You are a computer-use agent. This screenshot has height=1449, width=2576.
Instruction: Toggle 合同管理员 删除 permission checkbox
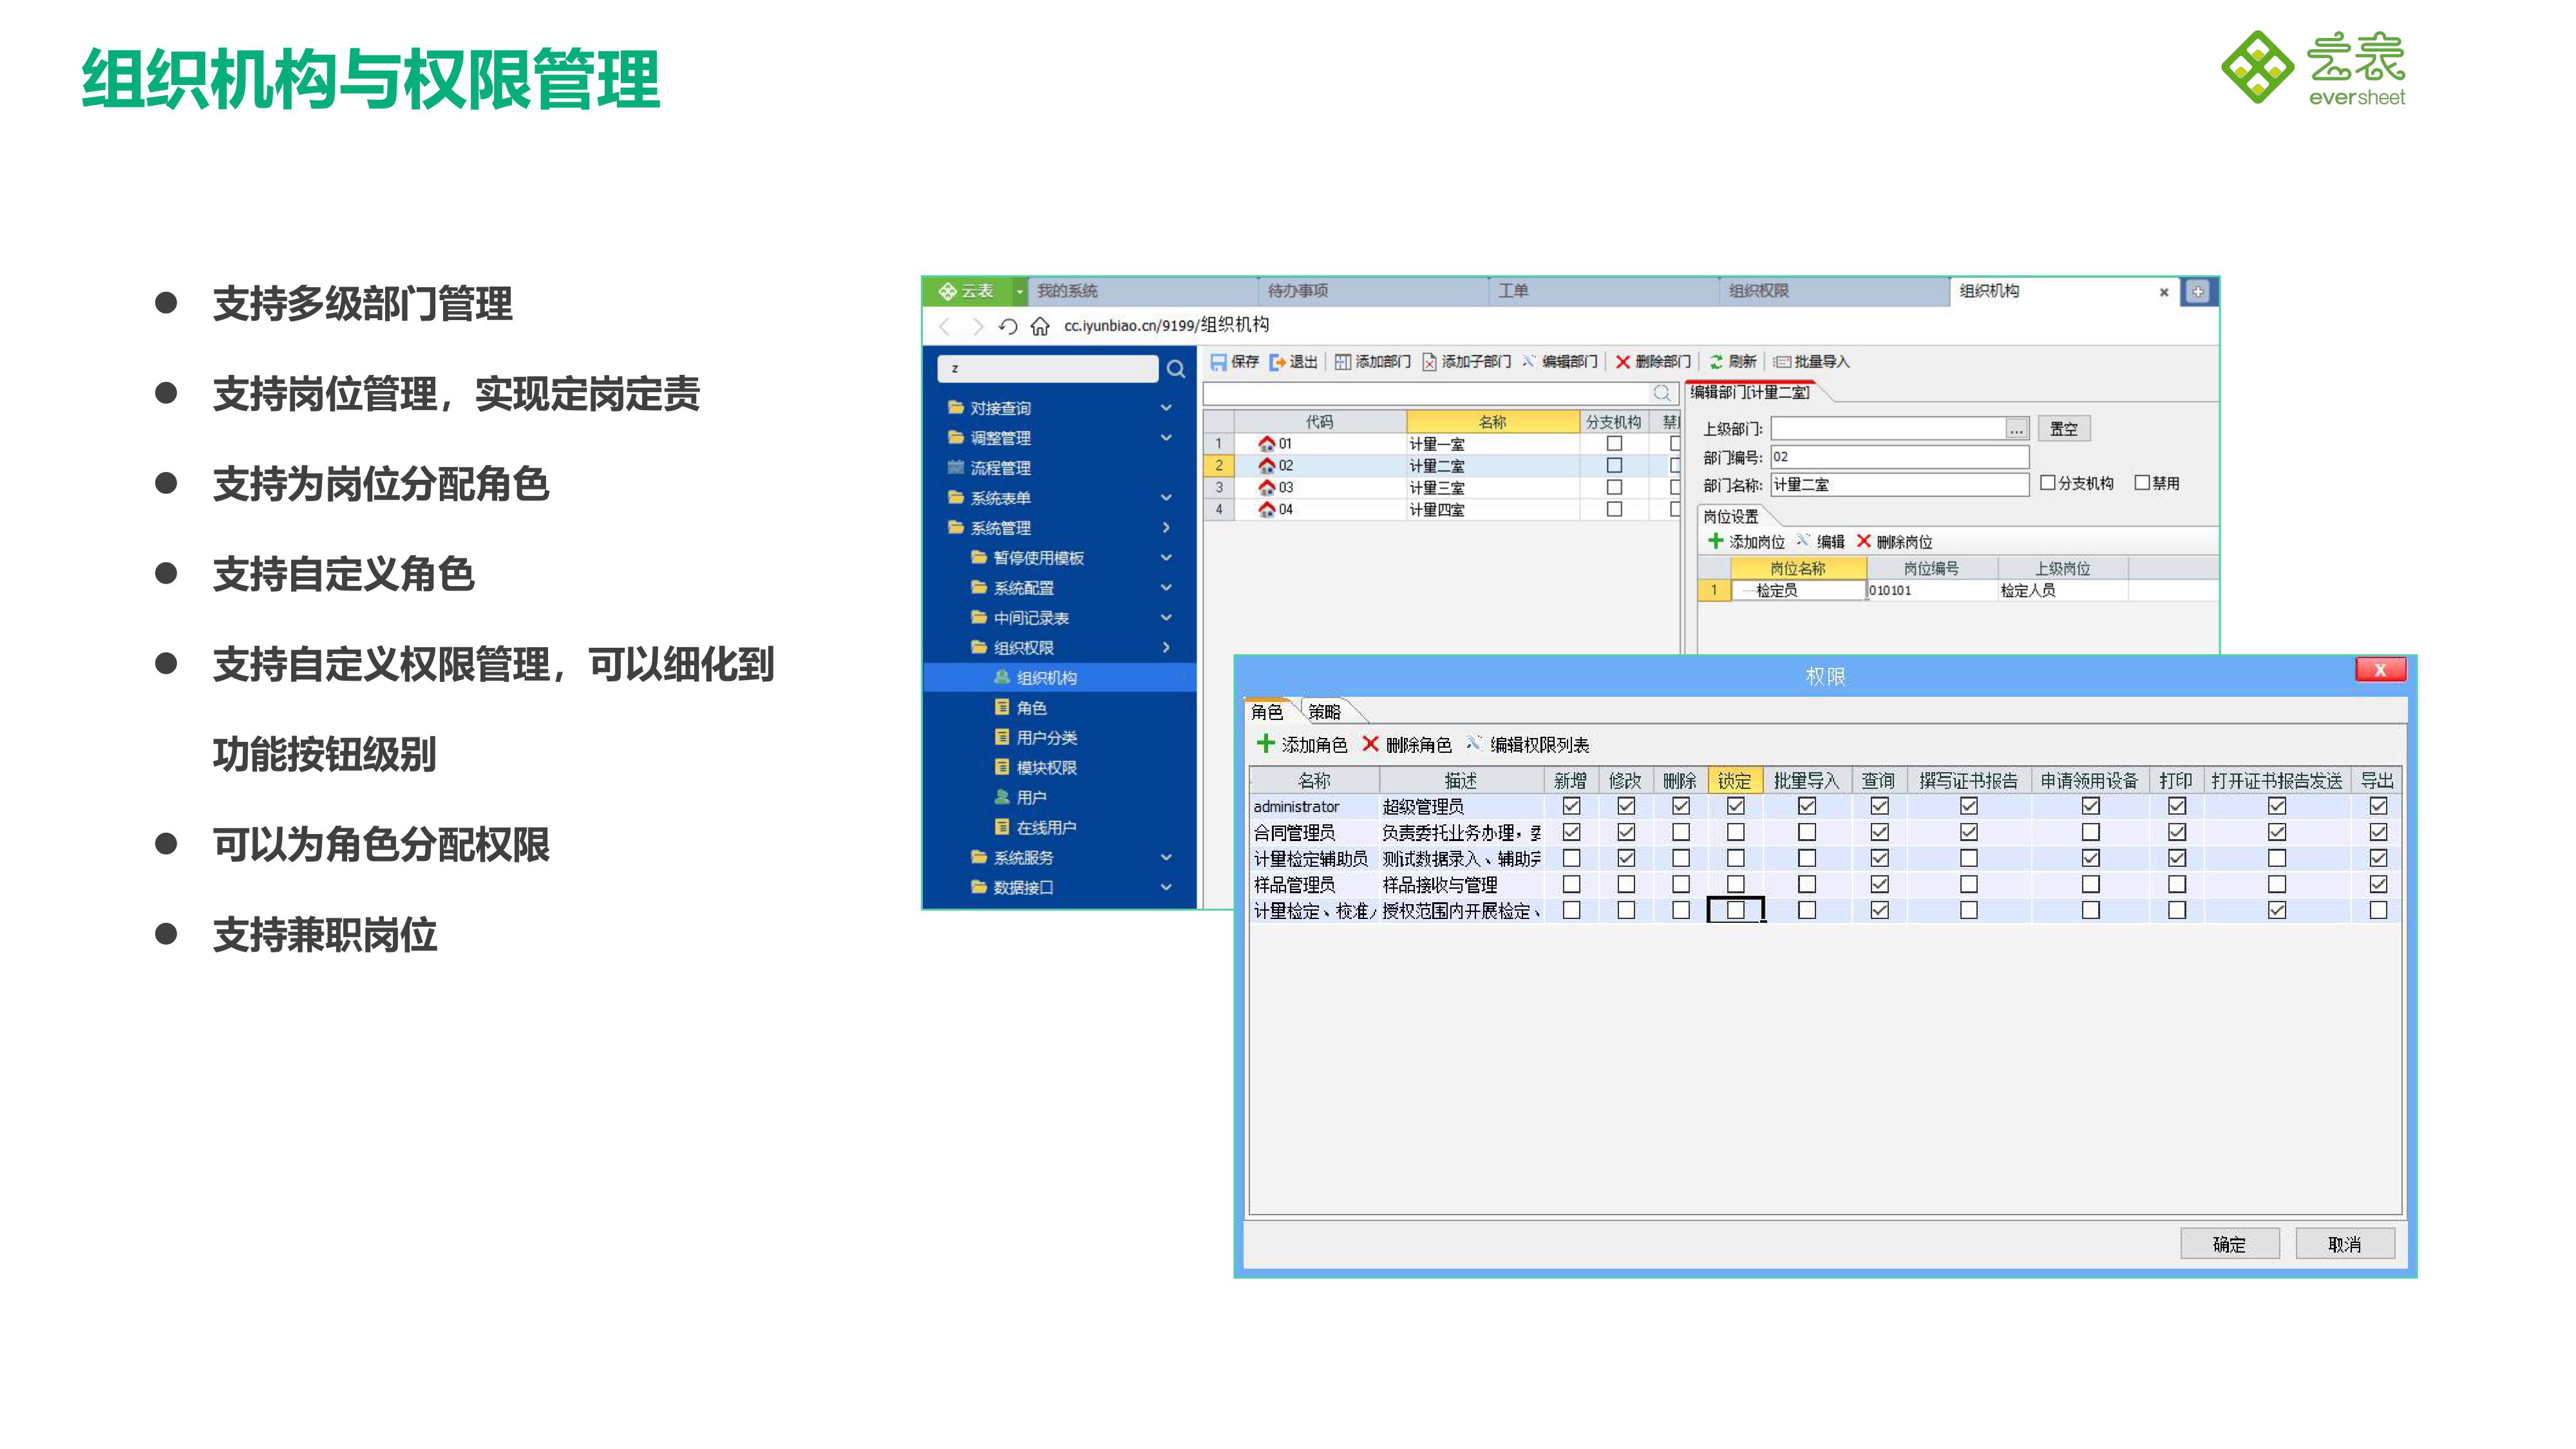coord(1681,832)
